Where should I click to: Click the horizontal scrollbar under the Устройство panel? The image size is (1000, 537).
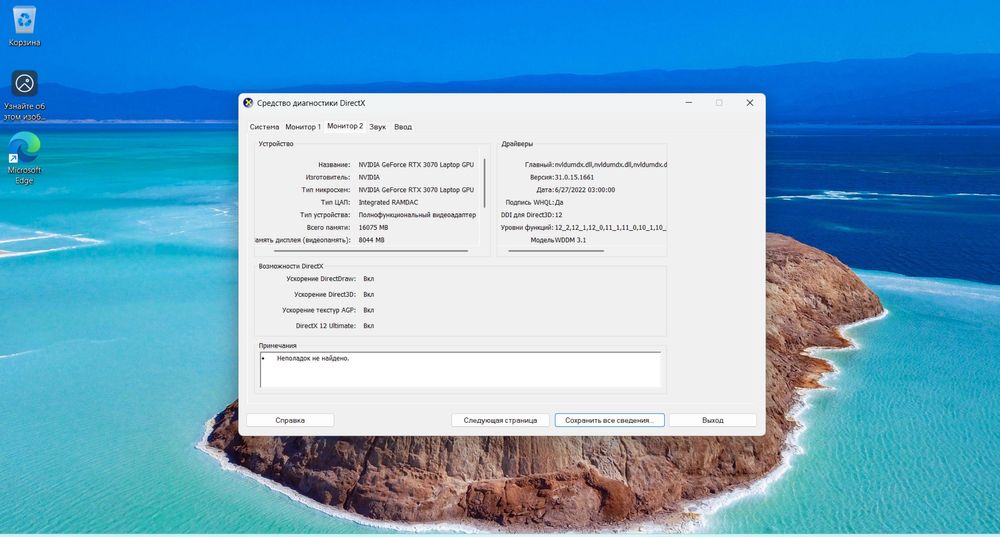[x=371, y=251]
